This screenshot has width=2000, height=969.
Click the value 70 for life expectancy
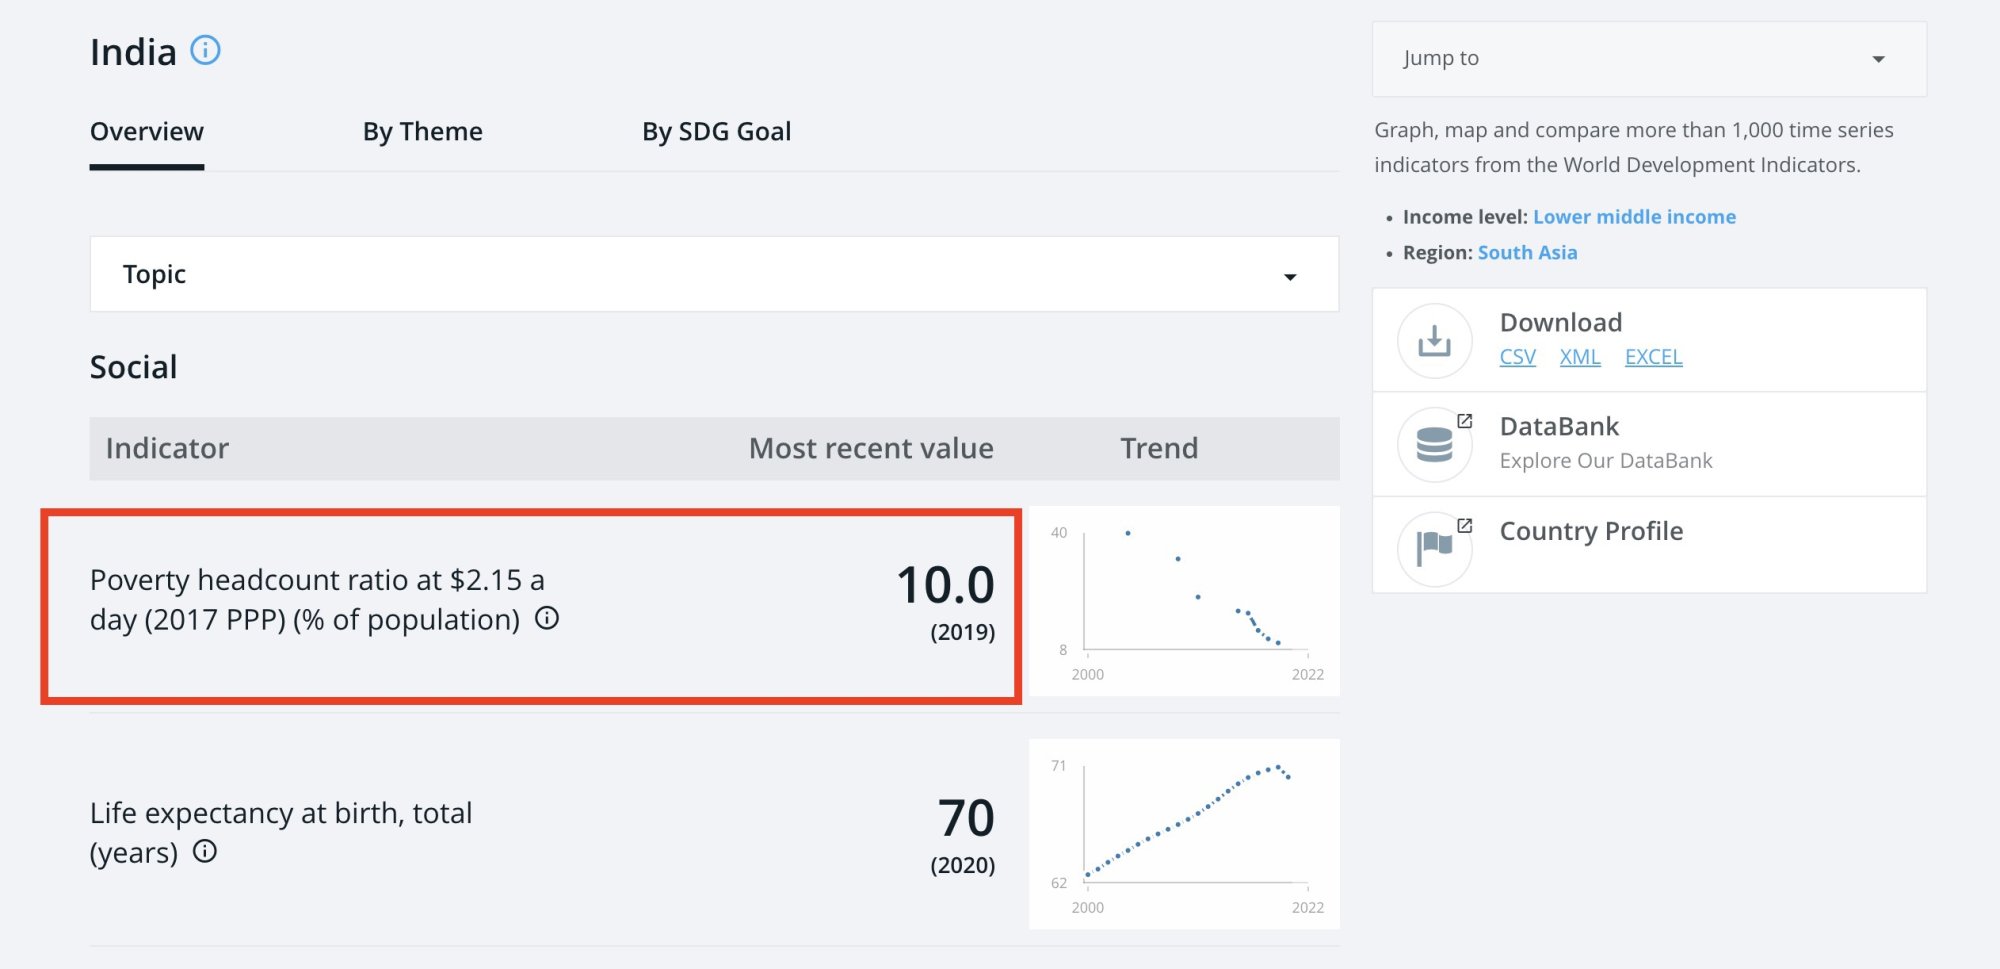tap(966, 818)
